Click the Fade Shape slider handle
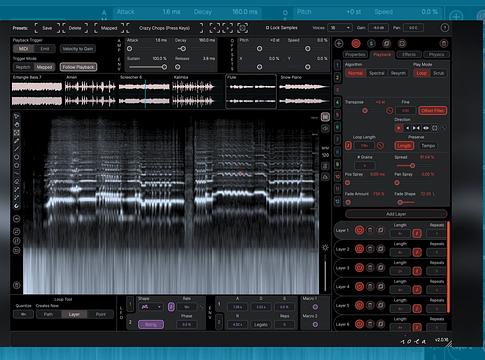This screenshot has height=360, width=485. [x=400, y=202]
